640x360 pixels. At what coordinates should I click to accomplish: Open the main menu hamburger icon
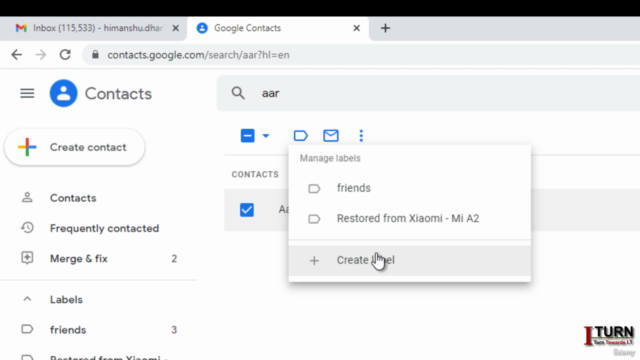27,93
